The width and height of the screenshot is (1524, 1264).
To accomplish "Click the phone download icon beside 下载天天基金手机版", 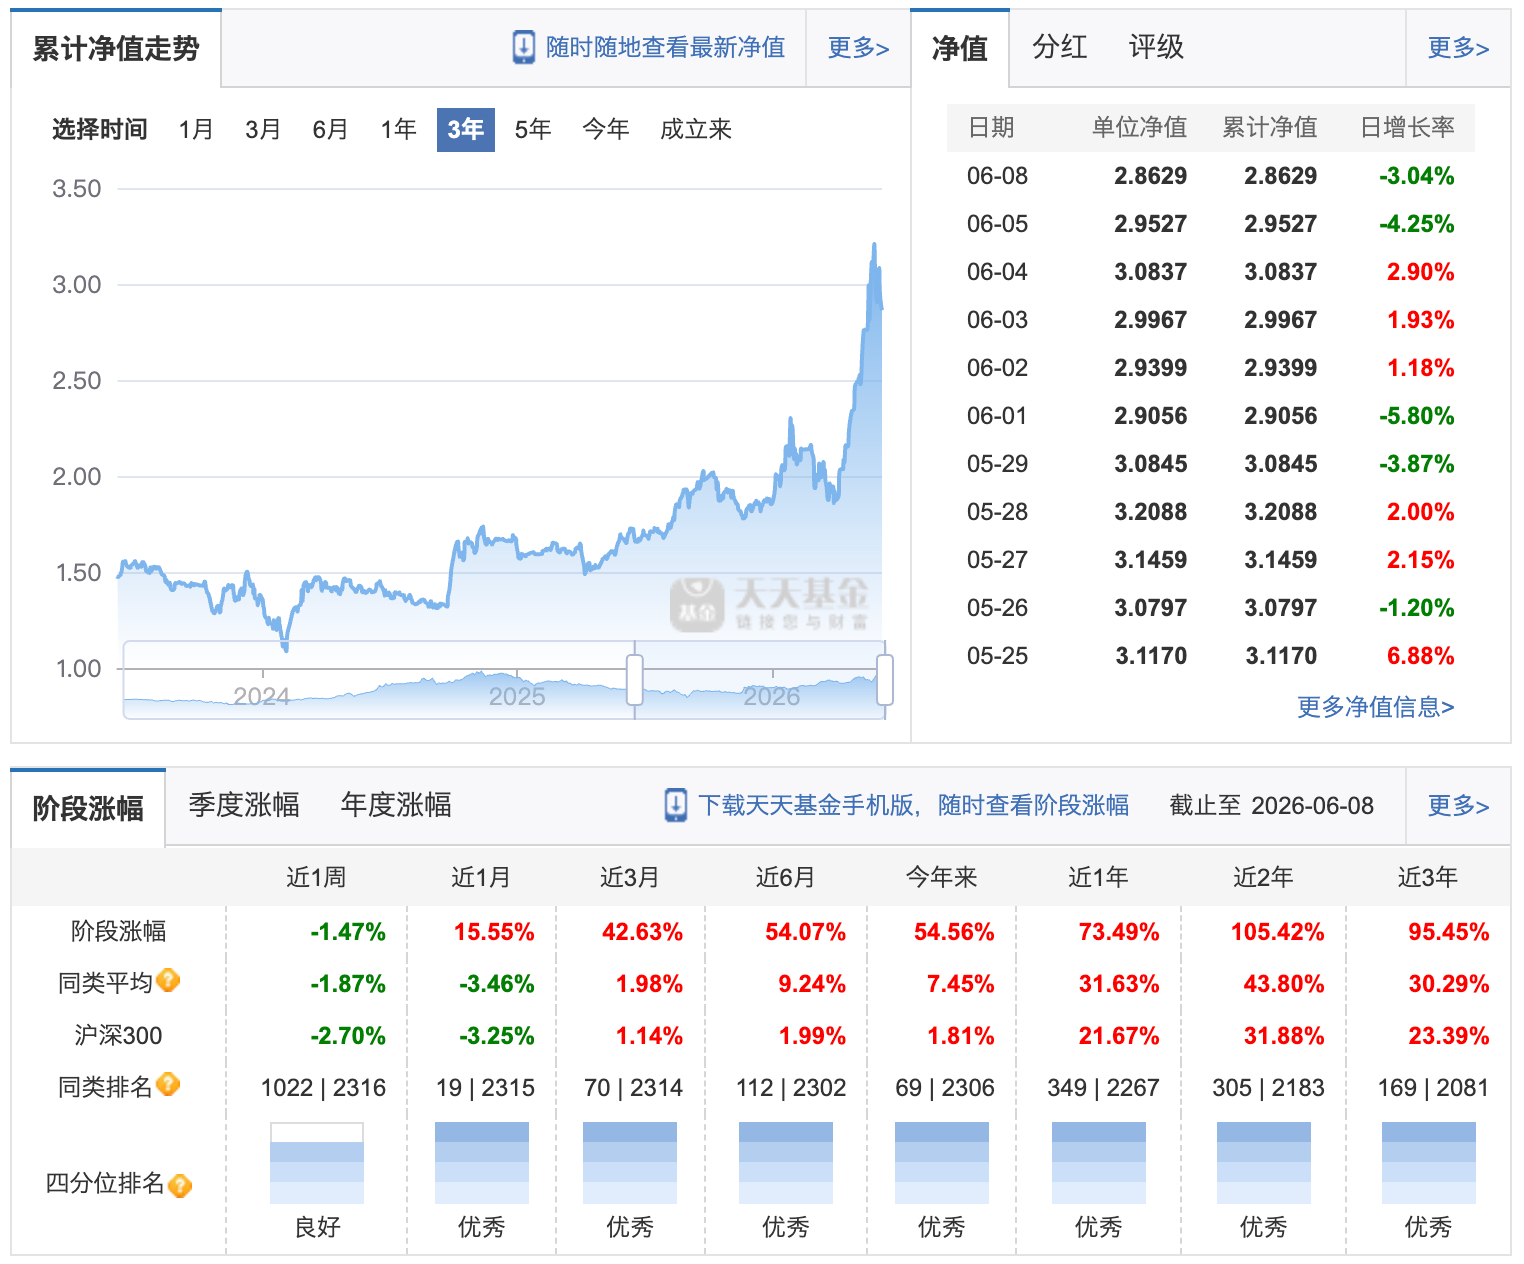I will point(676,805).
